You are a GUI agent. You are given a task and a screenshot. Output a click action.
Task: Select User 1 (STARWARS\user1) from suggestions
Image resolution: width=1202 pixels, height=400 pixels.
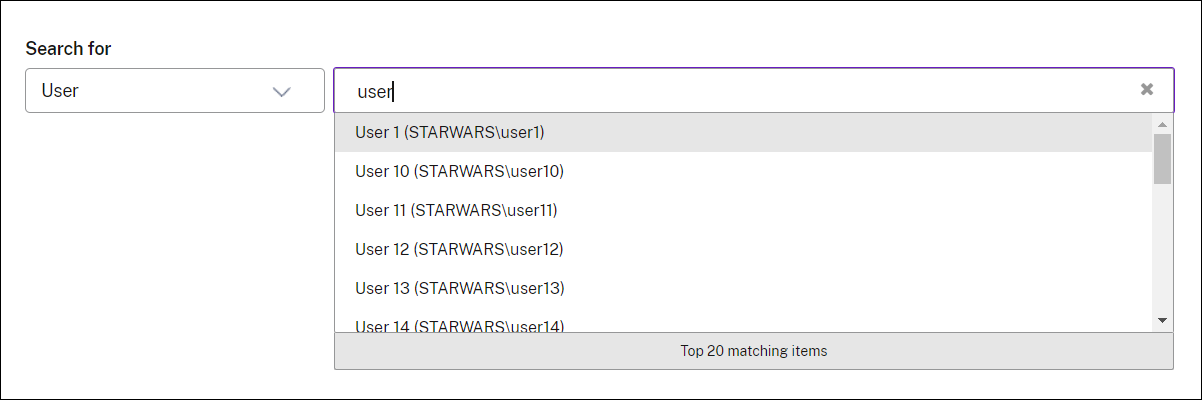pos(450,132)
